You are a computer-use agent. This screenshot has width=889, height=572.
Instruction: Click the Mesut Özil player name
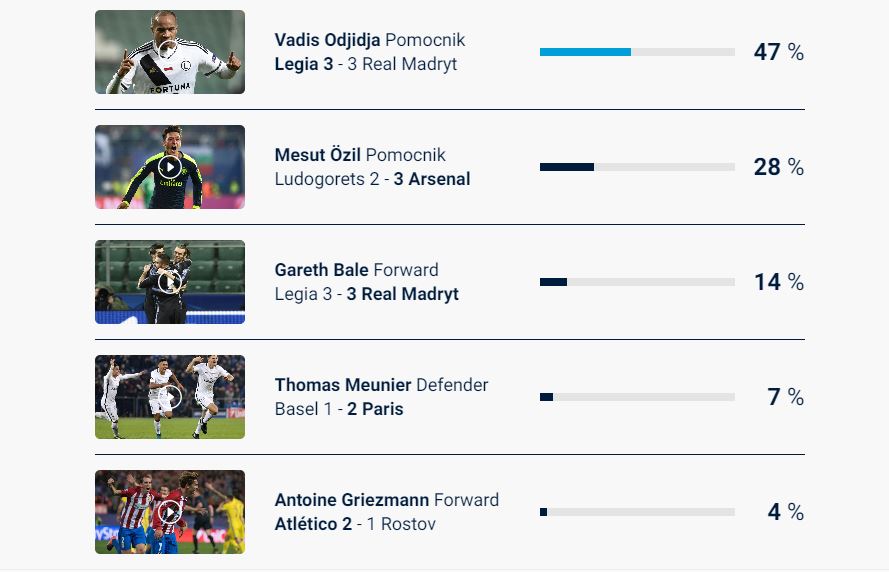(x=317, y=155)
